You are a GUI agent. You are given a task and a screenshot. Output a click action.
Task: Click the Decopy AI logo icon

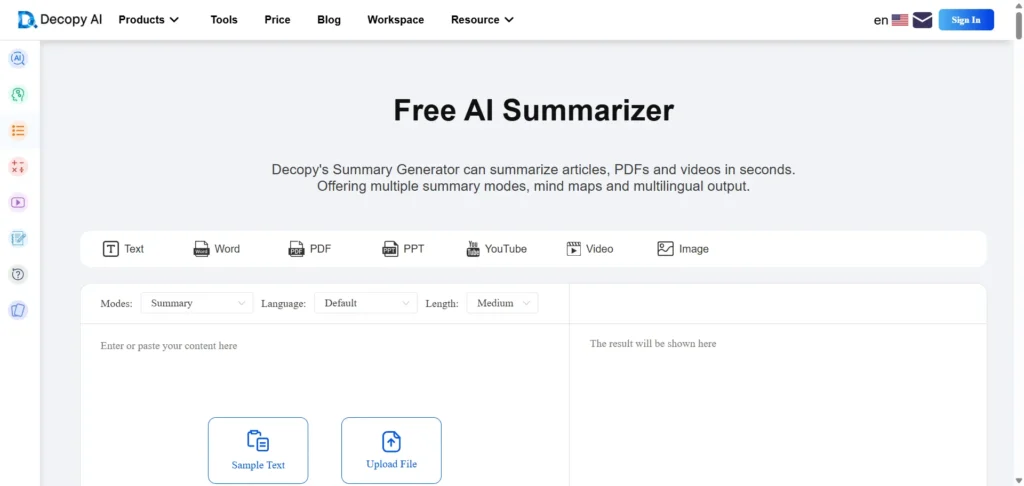[x=27, y=20]
